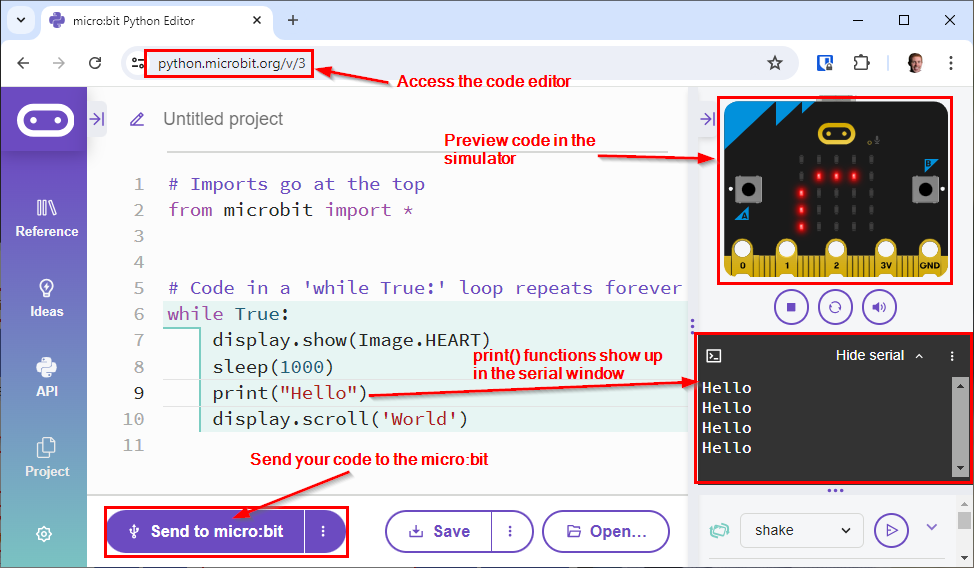Image resolution: width=974 pixels, height=568 pixels.
Task: Click the gesture icon beside shake
Action: tap(719, 531)
